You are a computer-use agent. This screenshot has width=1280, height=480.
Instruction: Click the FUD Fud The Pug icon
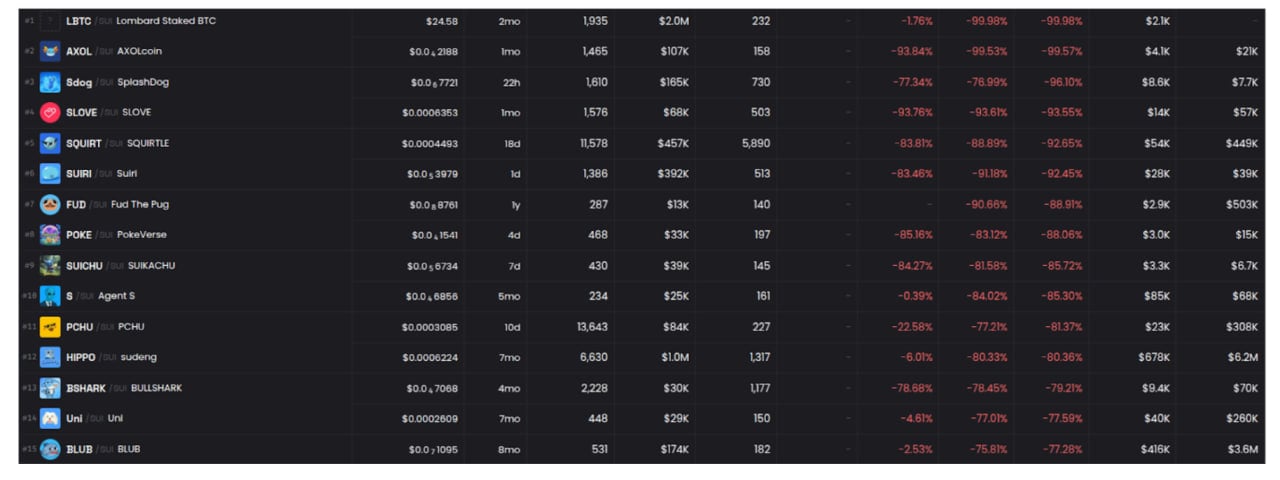(x=50, y=205)
